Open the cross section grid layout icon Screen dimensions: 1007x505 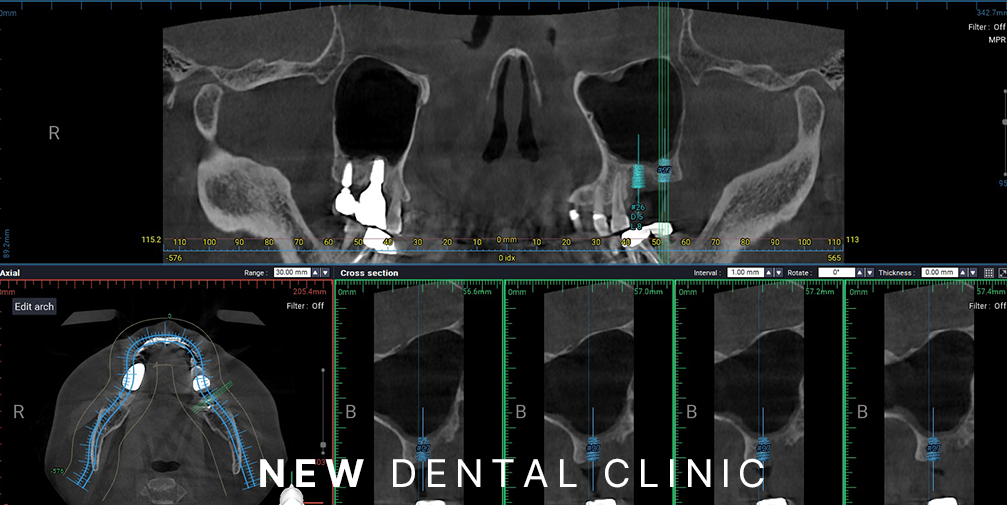point(989,272)
